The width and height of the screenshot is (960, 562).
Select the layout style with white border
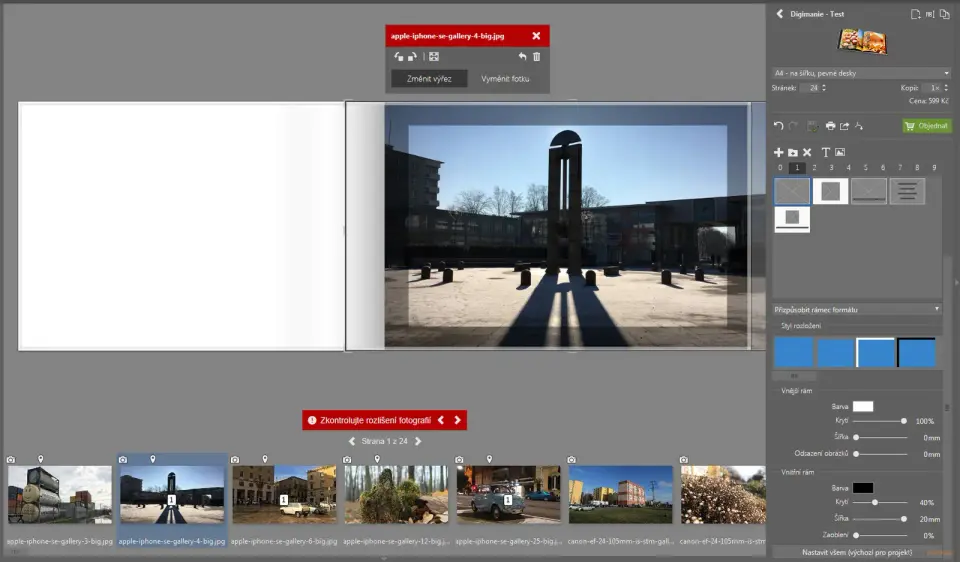(x=875, y=352)
